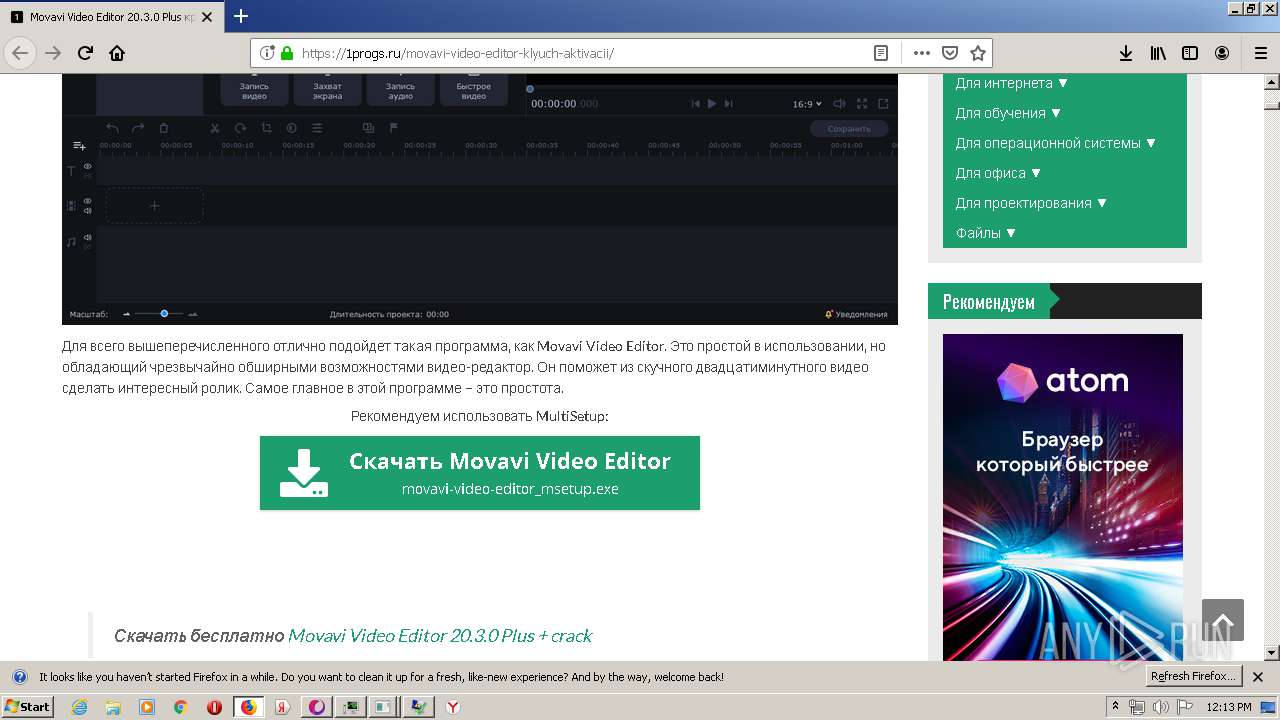
Task: Expand the Для обучения category
Action: (1009, 113)
